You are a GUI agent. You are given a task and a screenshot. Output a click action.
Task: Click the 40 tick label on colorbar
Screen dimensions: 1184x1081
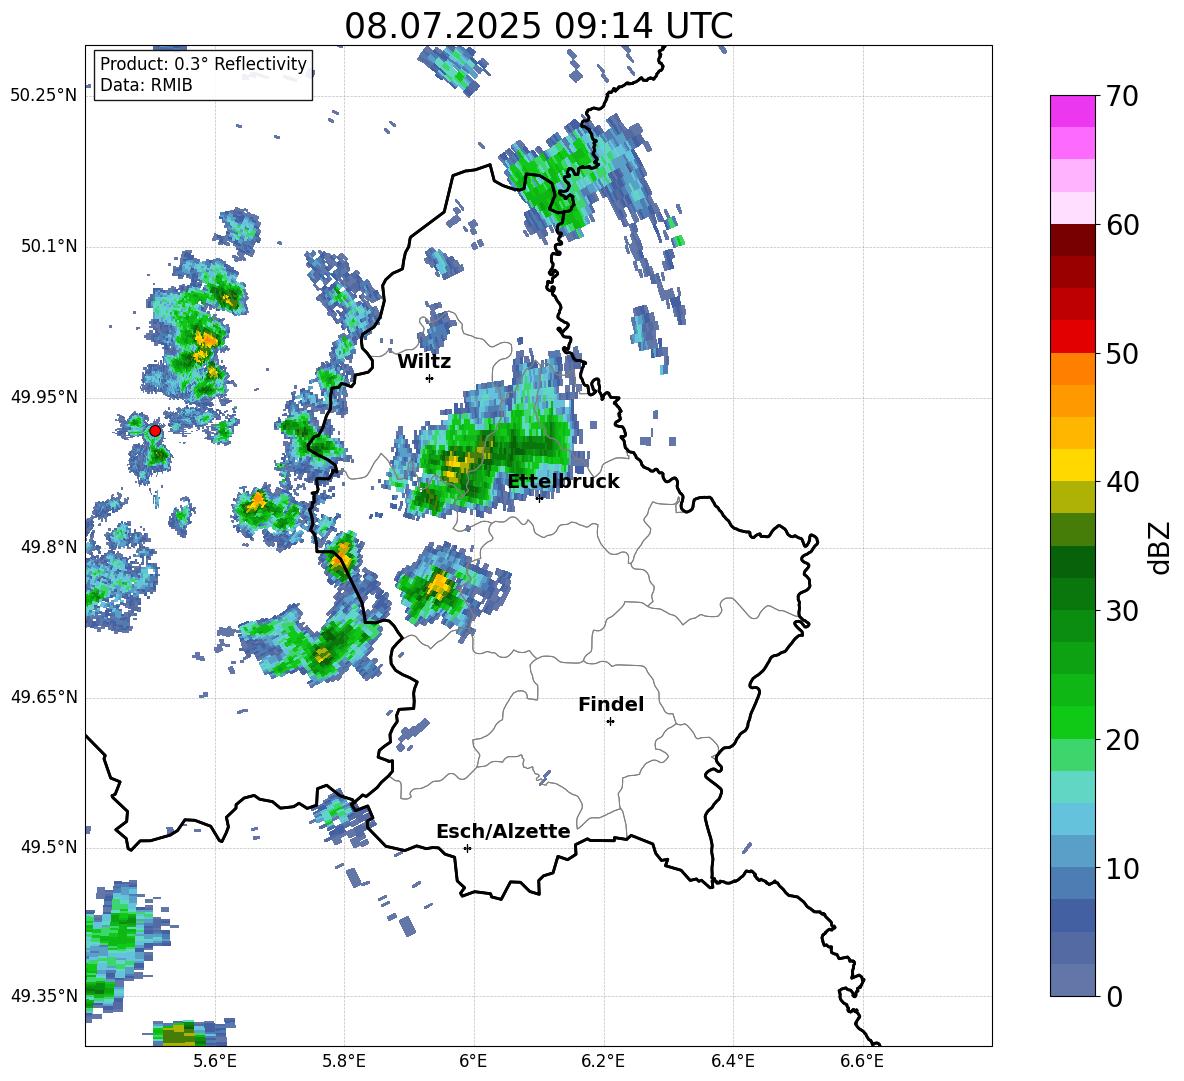tap(1122, 482)
